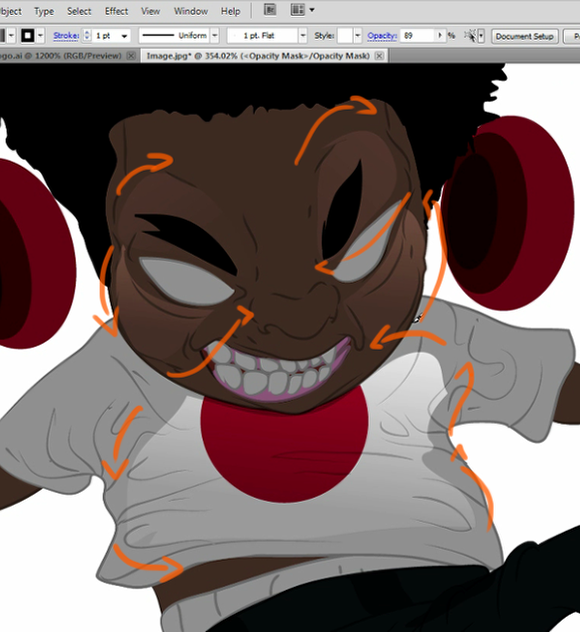Open the Opacity panel link
The image size is (580, 632).
pyautogui.click(x=382, y=35)
